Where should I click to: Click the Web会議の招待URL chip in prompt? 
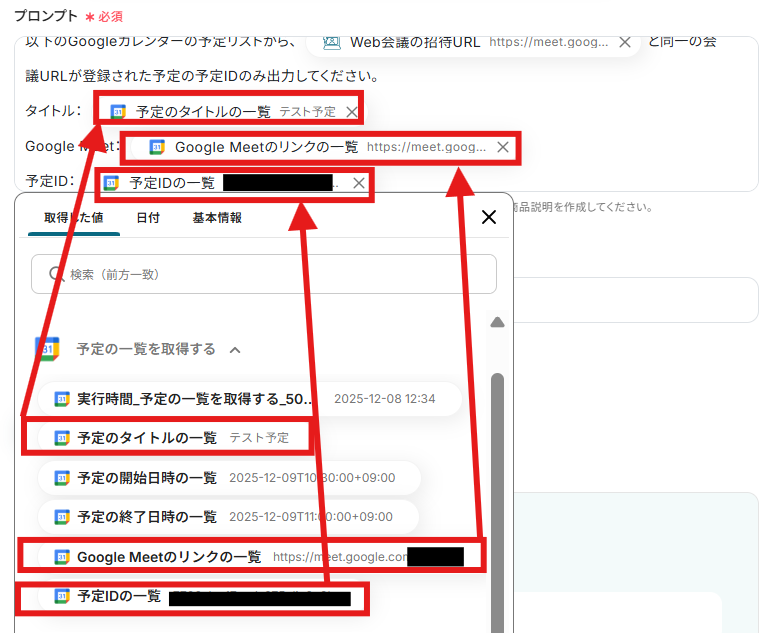(x=473, y=42)
